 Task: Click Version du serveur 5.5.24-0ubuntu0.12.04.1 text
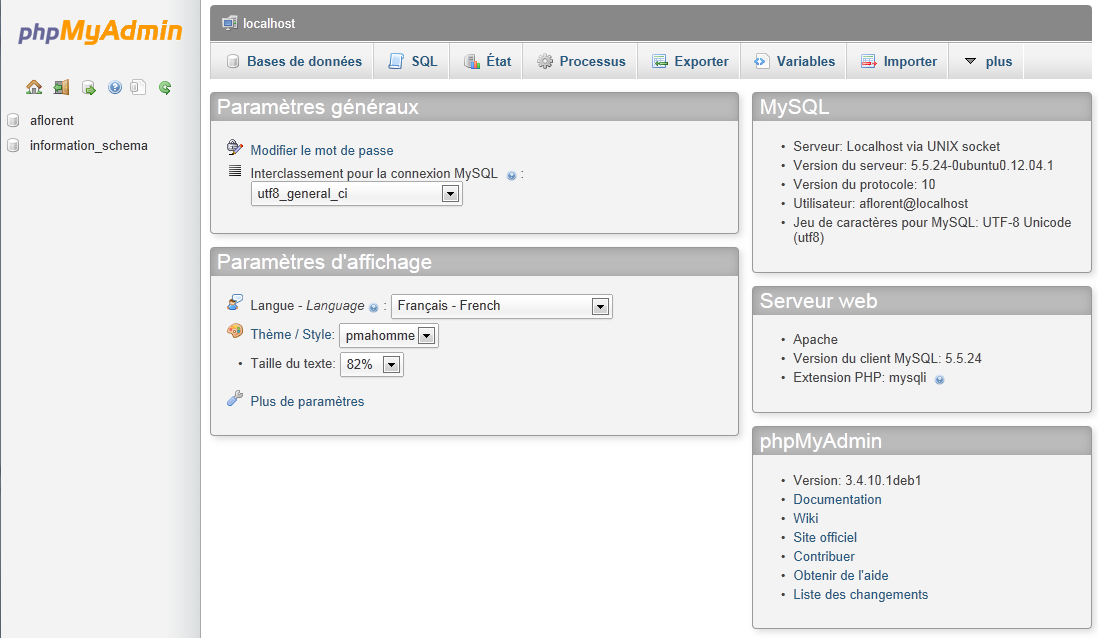(923, 165)
